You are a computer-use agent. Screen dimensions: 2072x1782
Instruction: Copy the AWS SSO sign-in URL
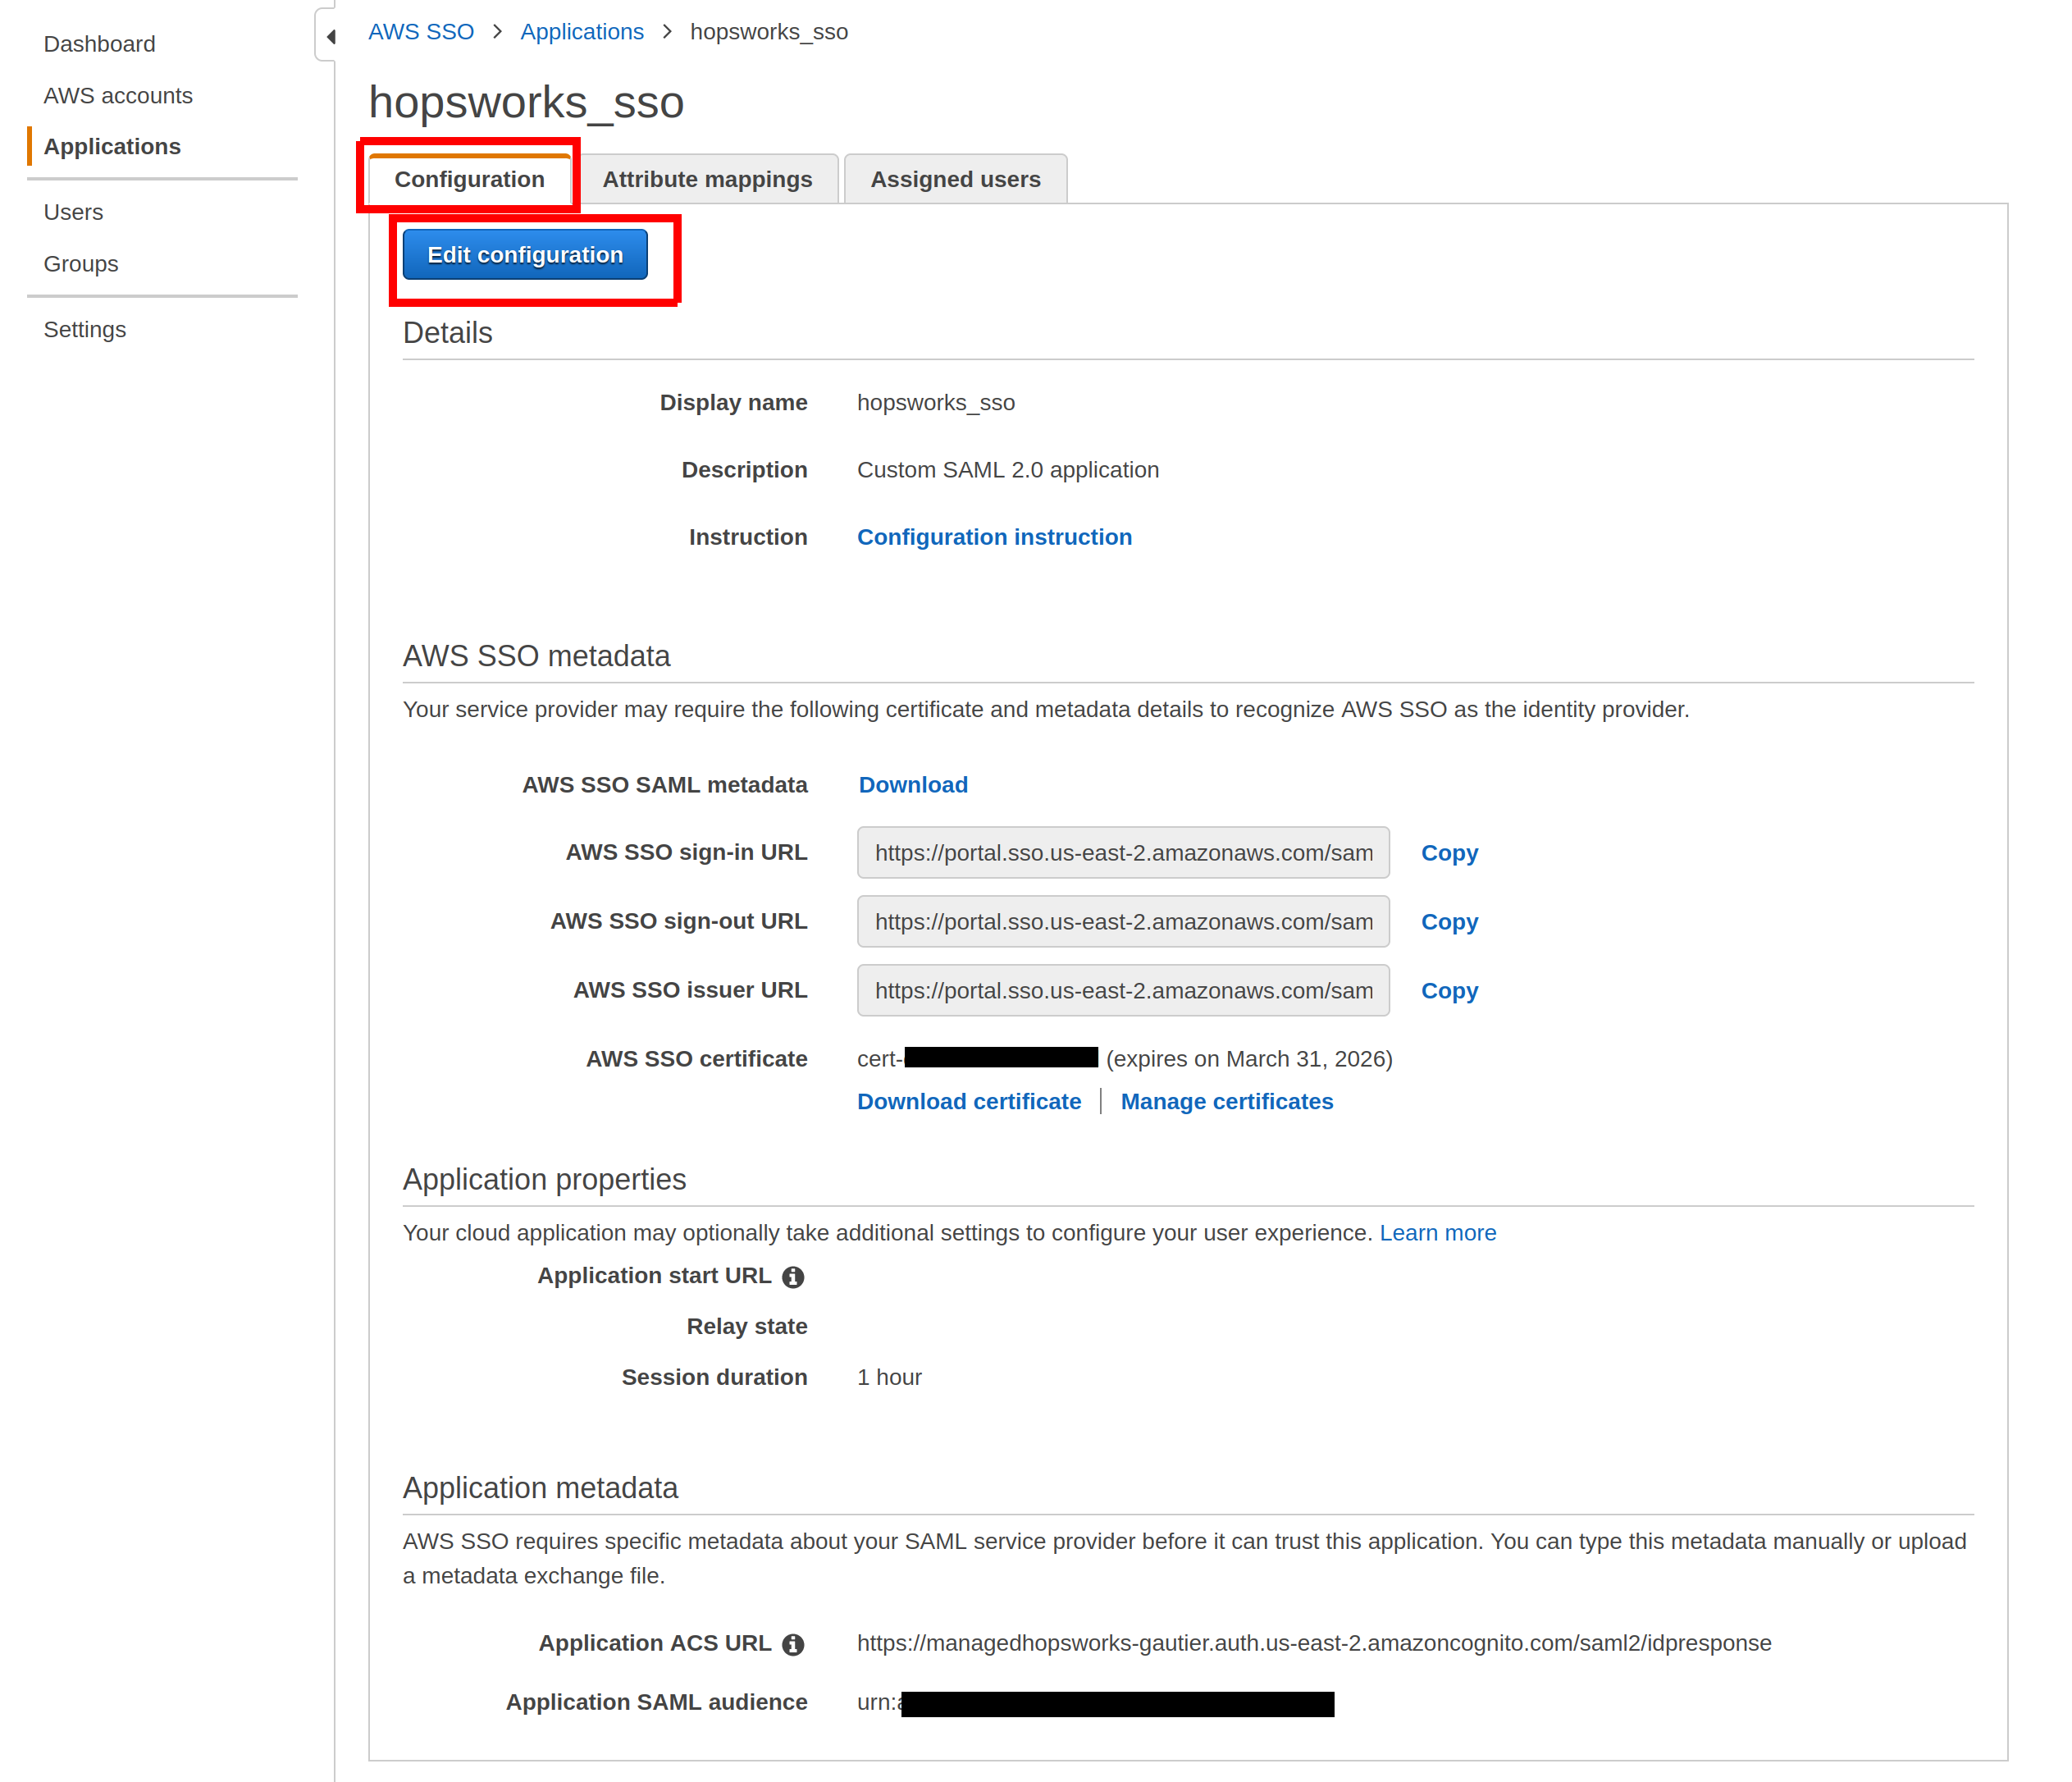(x=1450, y=853)
